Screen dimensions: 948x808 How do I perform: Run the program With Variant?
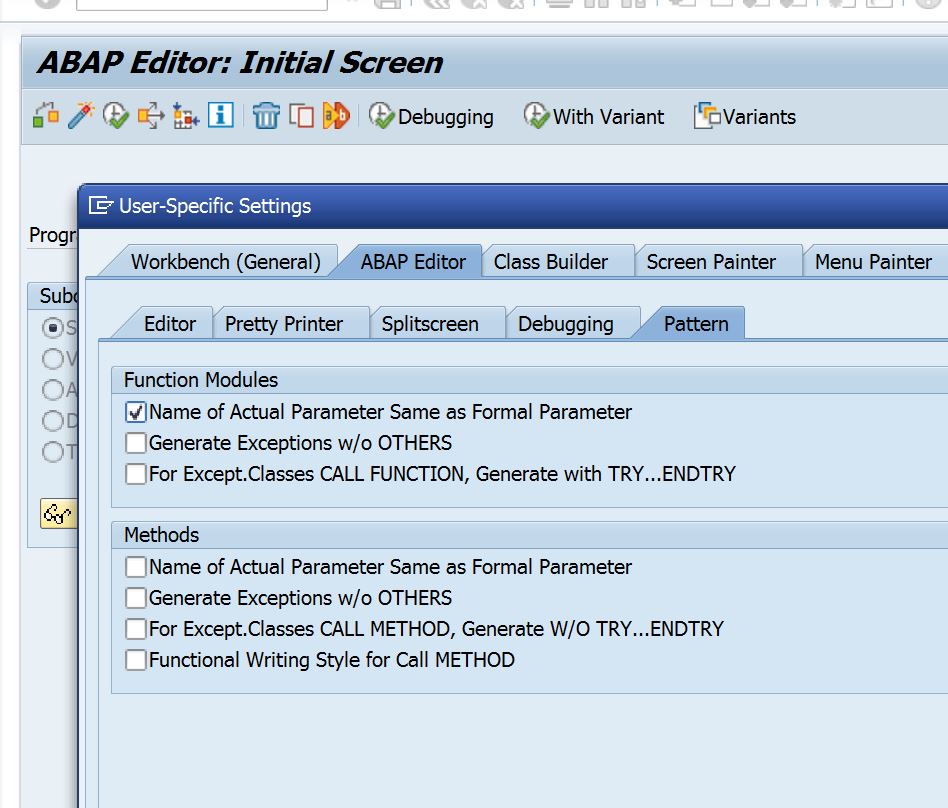click(x=594, y=116)
